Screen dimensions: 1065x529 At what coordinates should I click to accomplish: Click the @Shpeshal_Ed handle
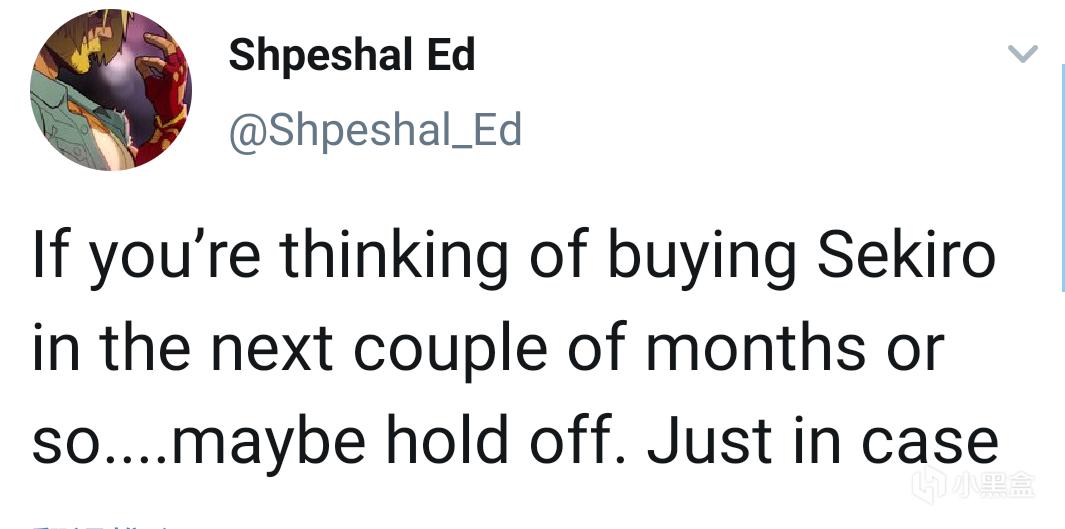tap(375, 131)
